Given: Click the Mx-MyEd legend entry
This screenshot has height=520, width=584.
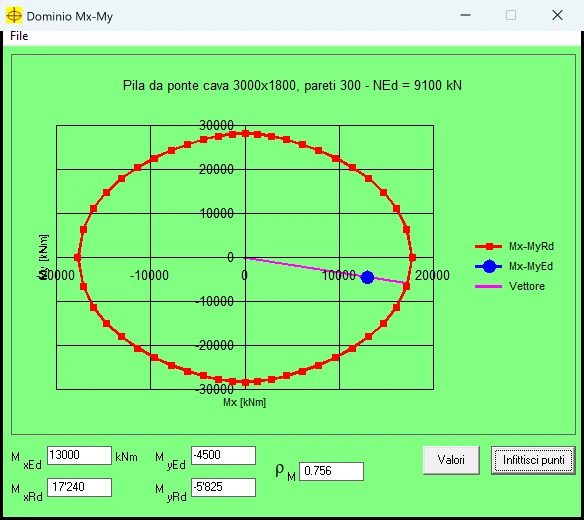Looking at the screenshot, I should point(514,266).
